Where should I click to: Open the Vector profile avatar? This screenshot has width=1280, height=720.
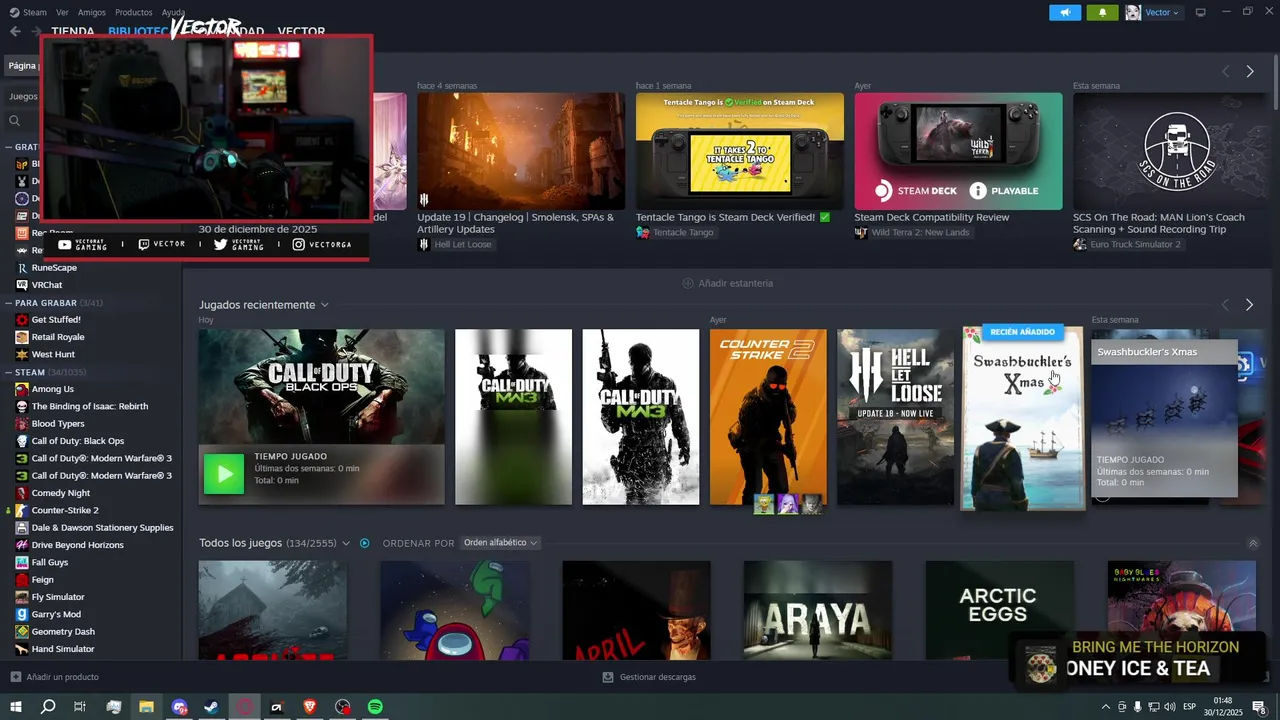1133,12
